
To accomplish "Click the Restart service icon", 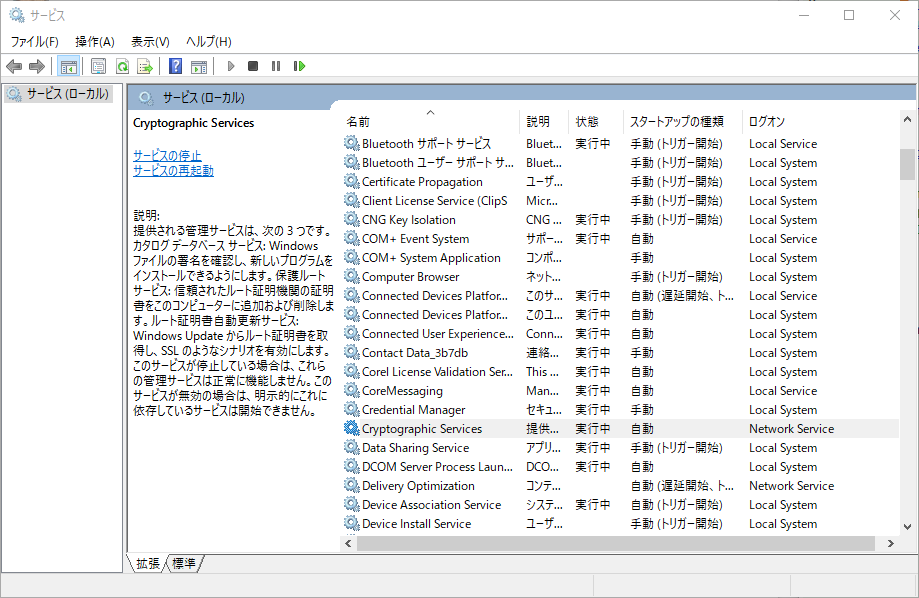I will (x=299, y=66).
